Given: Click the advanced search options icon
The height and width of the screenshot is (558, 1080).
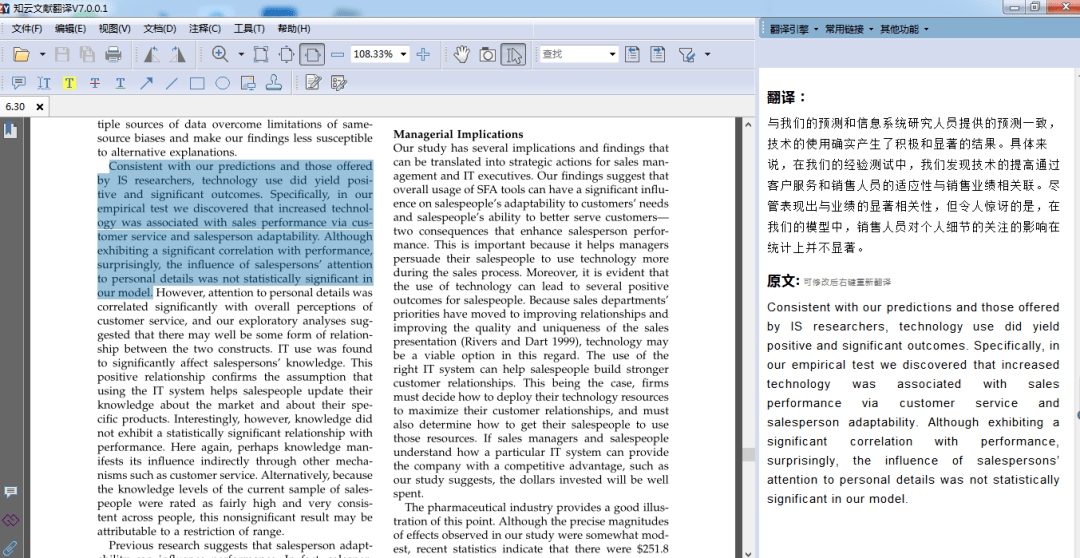Looking at the screenshot, I should (686, 54).
